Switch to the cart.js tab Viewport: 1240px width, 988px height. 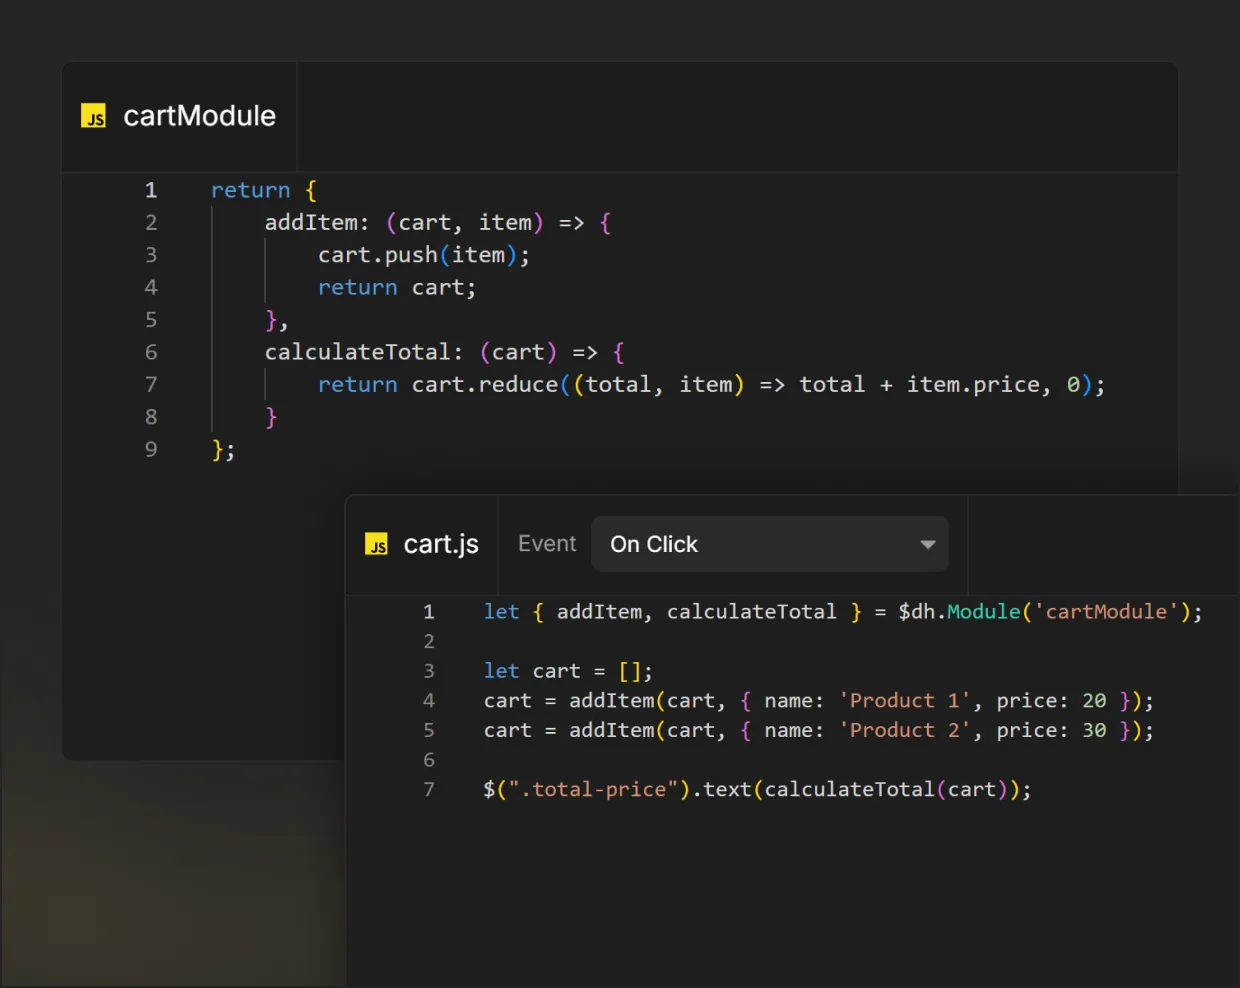(x=422, y=544)
